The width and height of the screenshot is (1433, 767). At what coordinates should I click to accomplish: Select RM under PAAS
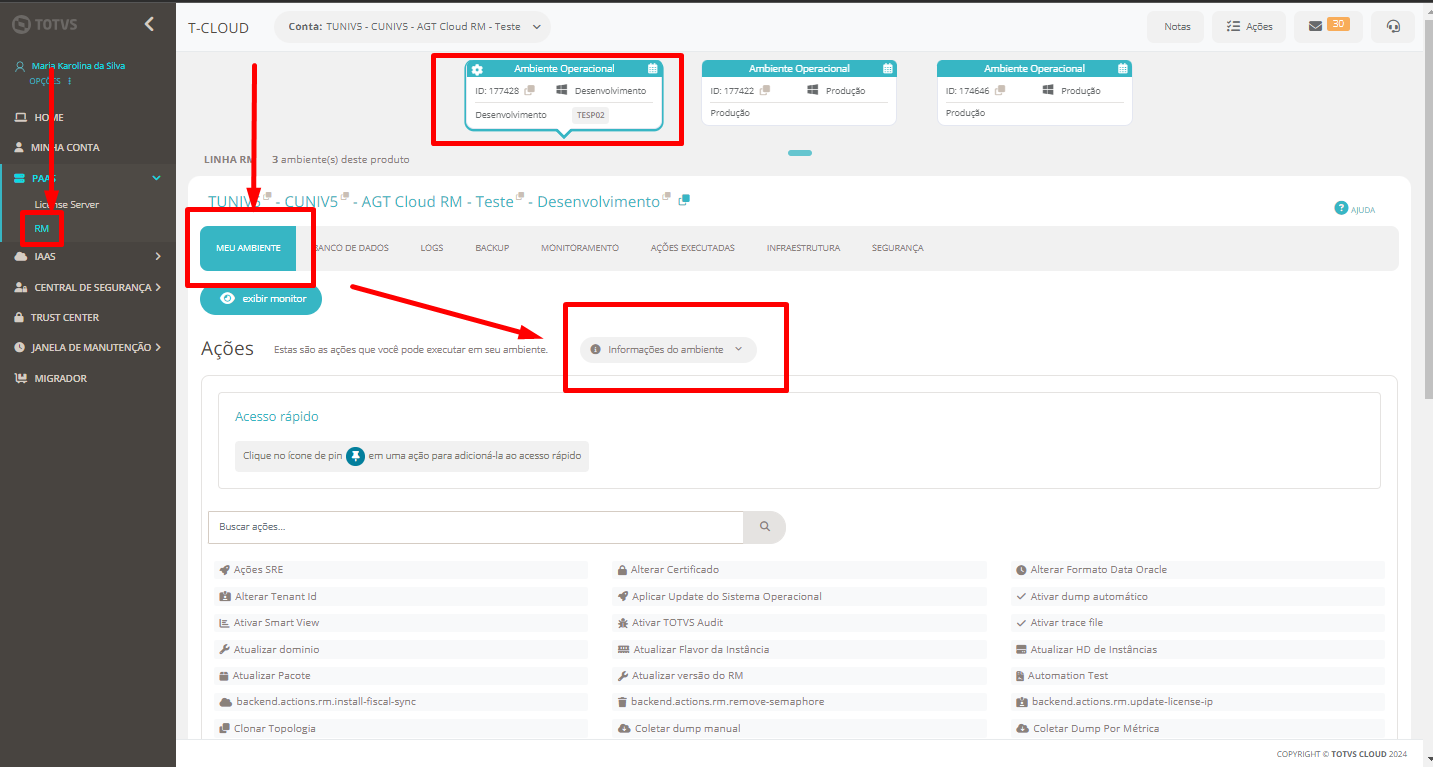42,229
